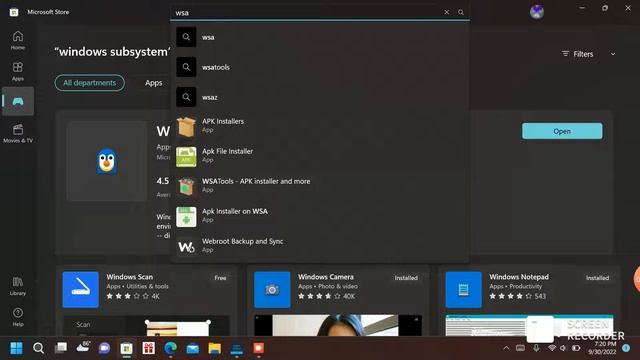Image resolution: width=640 pixels, height=360 pixels.
Task: Select the 'wsaz' search suggestion
Action: pyautogui.click(x=320, y=97)
